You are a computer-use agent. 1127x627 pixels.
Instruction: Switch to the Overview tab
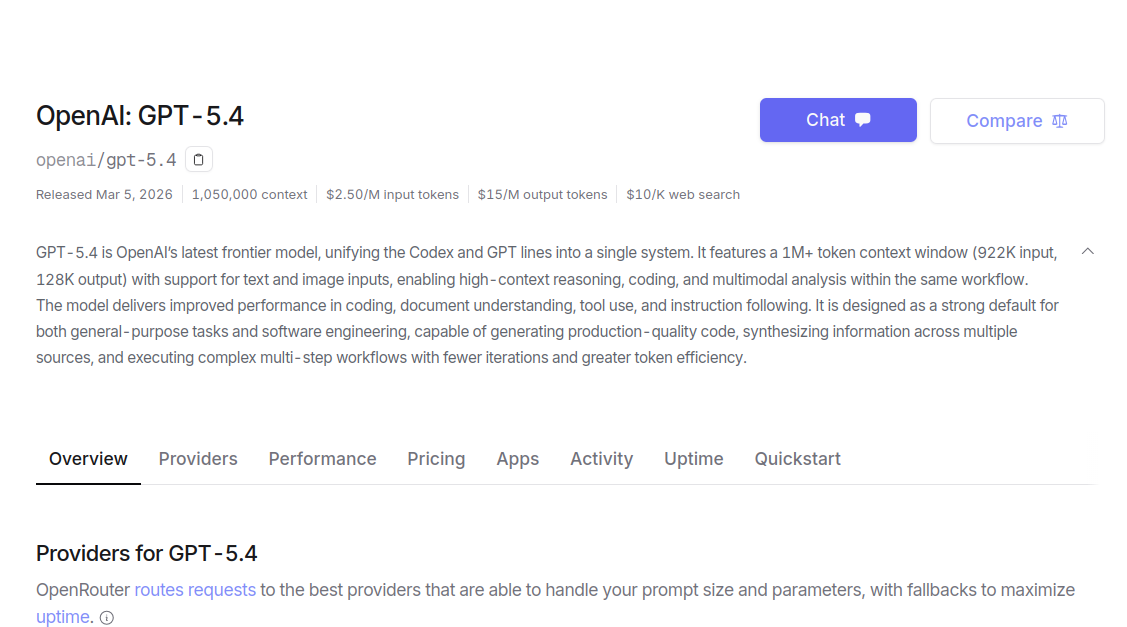tap(88, 459)
